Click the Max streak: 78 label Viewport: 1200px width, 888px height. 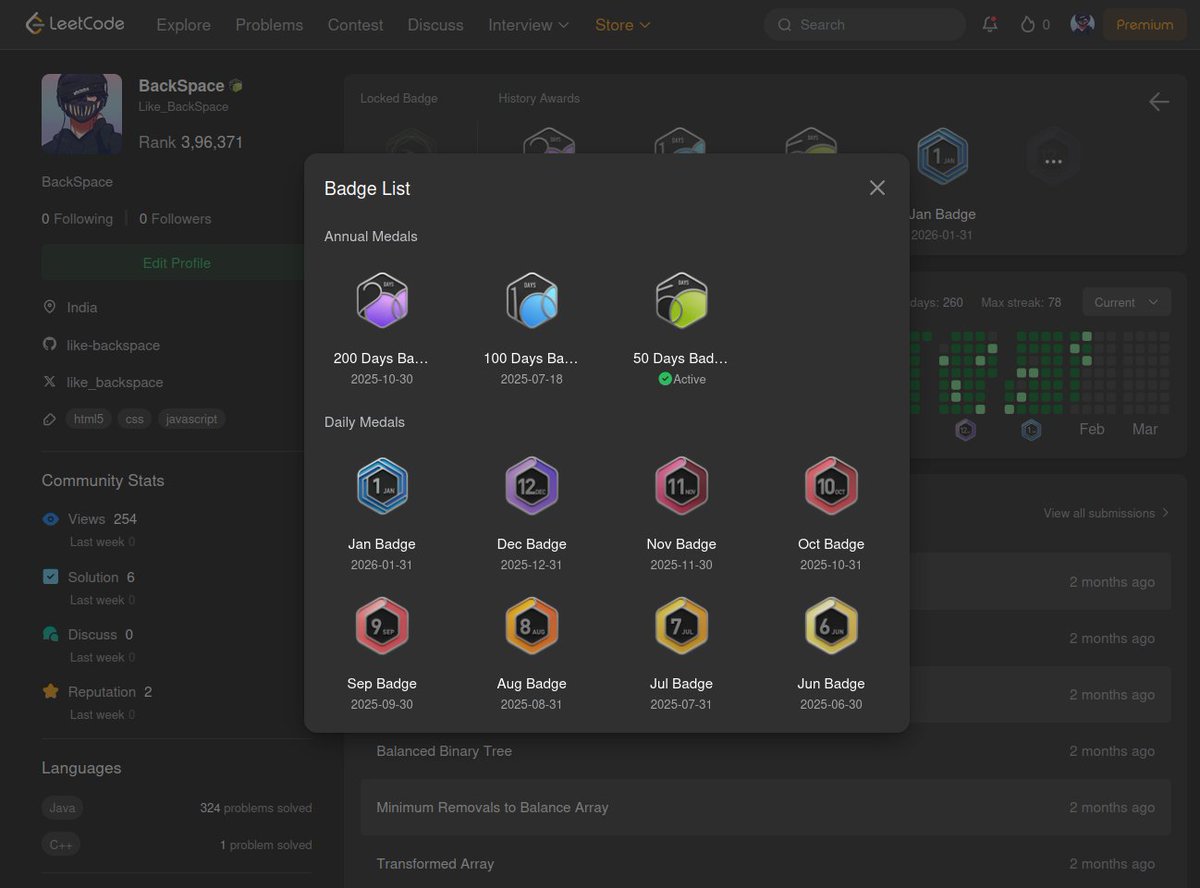coord(1021,302)
